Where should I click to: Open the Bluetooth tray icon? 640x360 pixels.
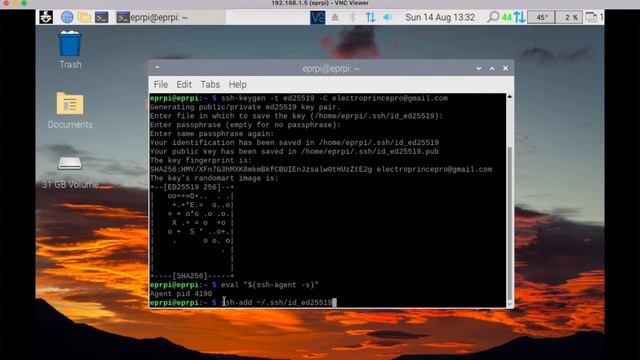pos(353,17)
